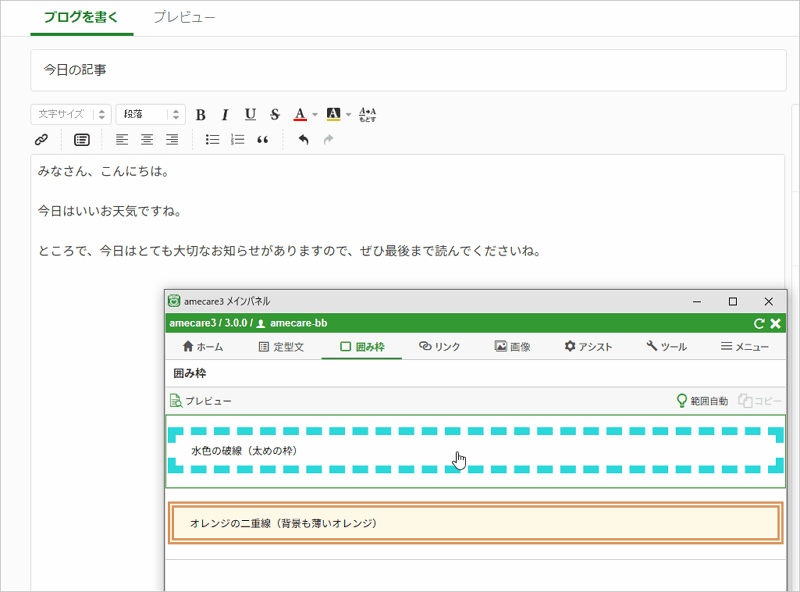
Task: Open the 定型文 tab in amecare3
Action: (x=287, y=347)
